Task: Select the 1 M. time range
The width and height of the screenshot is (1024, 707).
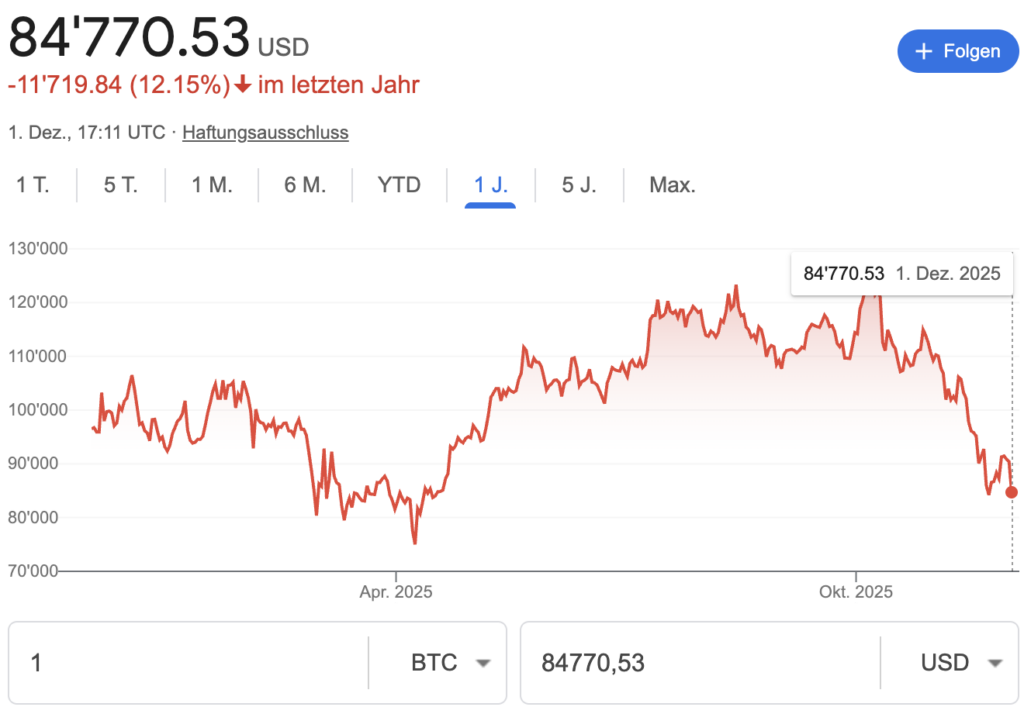Action: [x=211, y=185]
